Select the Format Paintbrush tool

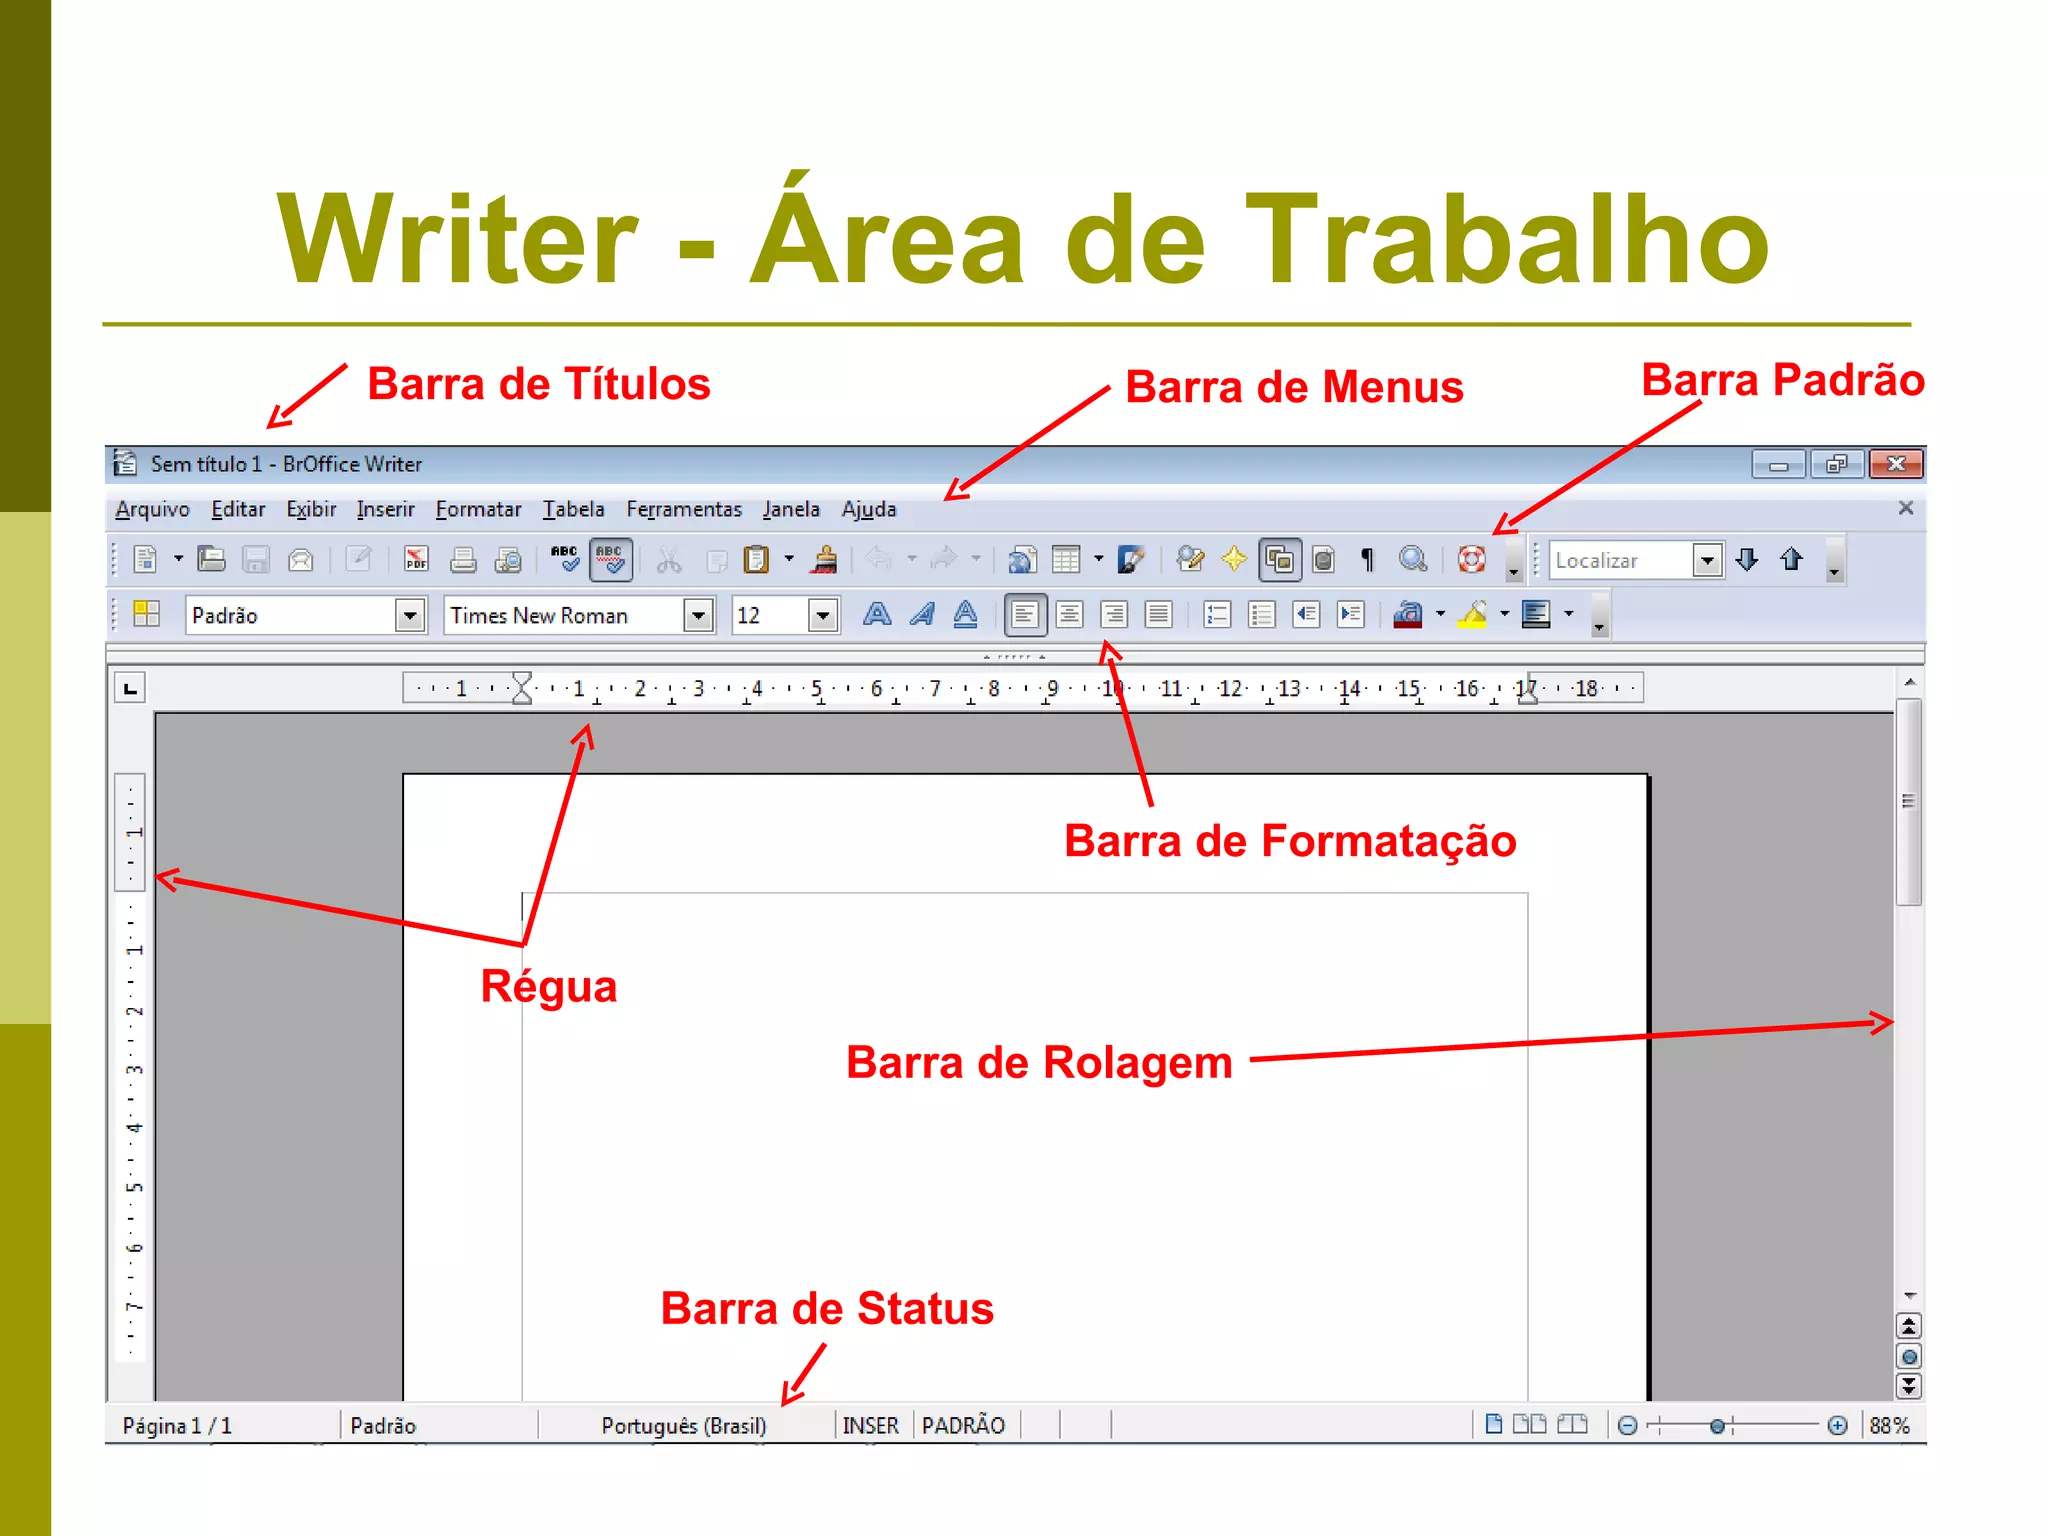pyautogui.click(x=825, y=559)
